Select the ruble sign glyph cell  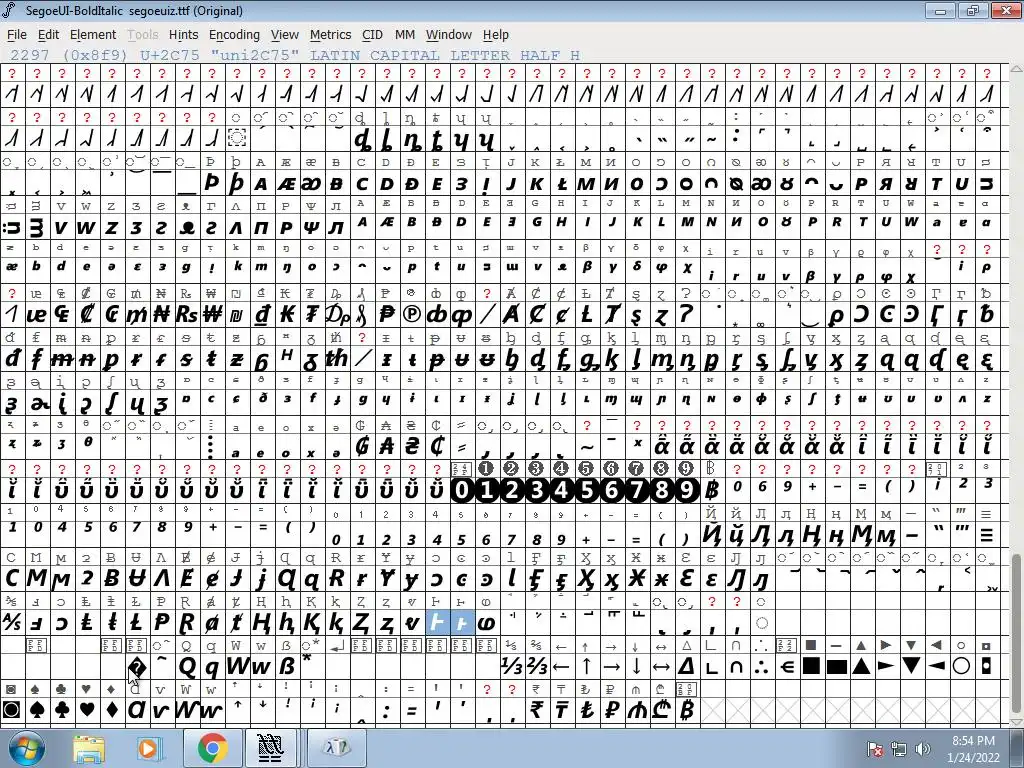click(612, 709)
